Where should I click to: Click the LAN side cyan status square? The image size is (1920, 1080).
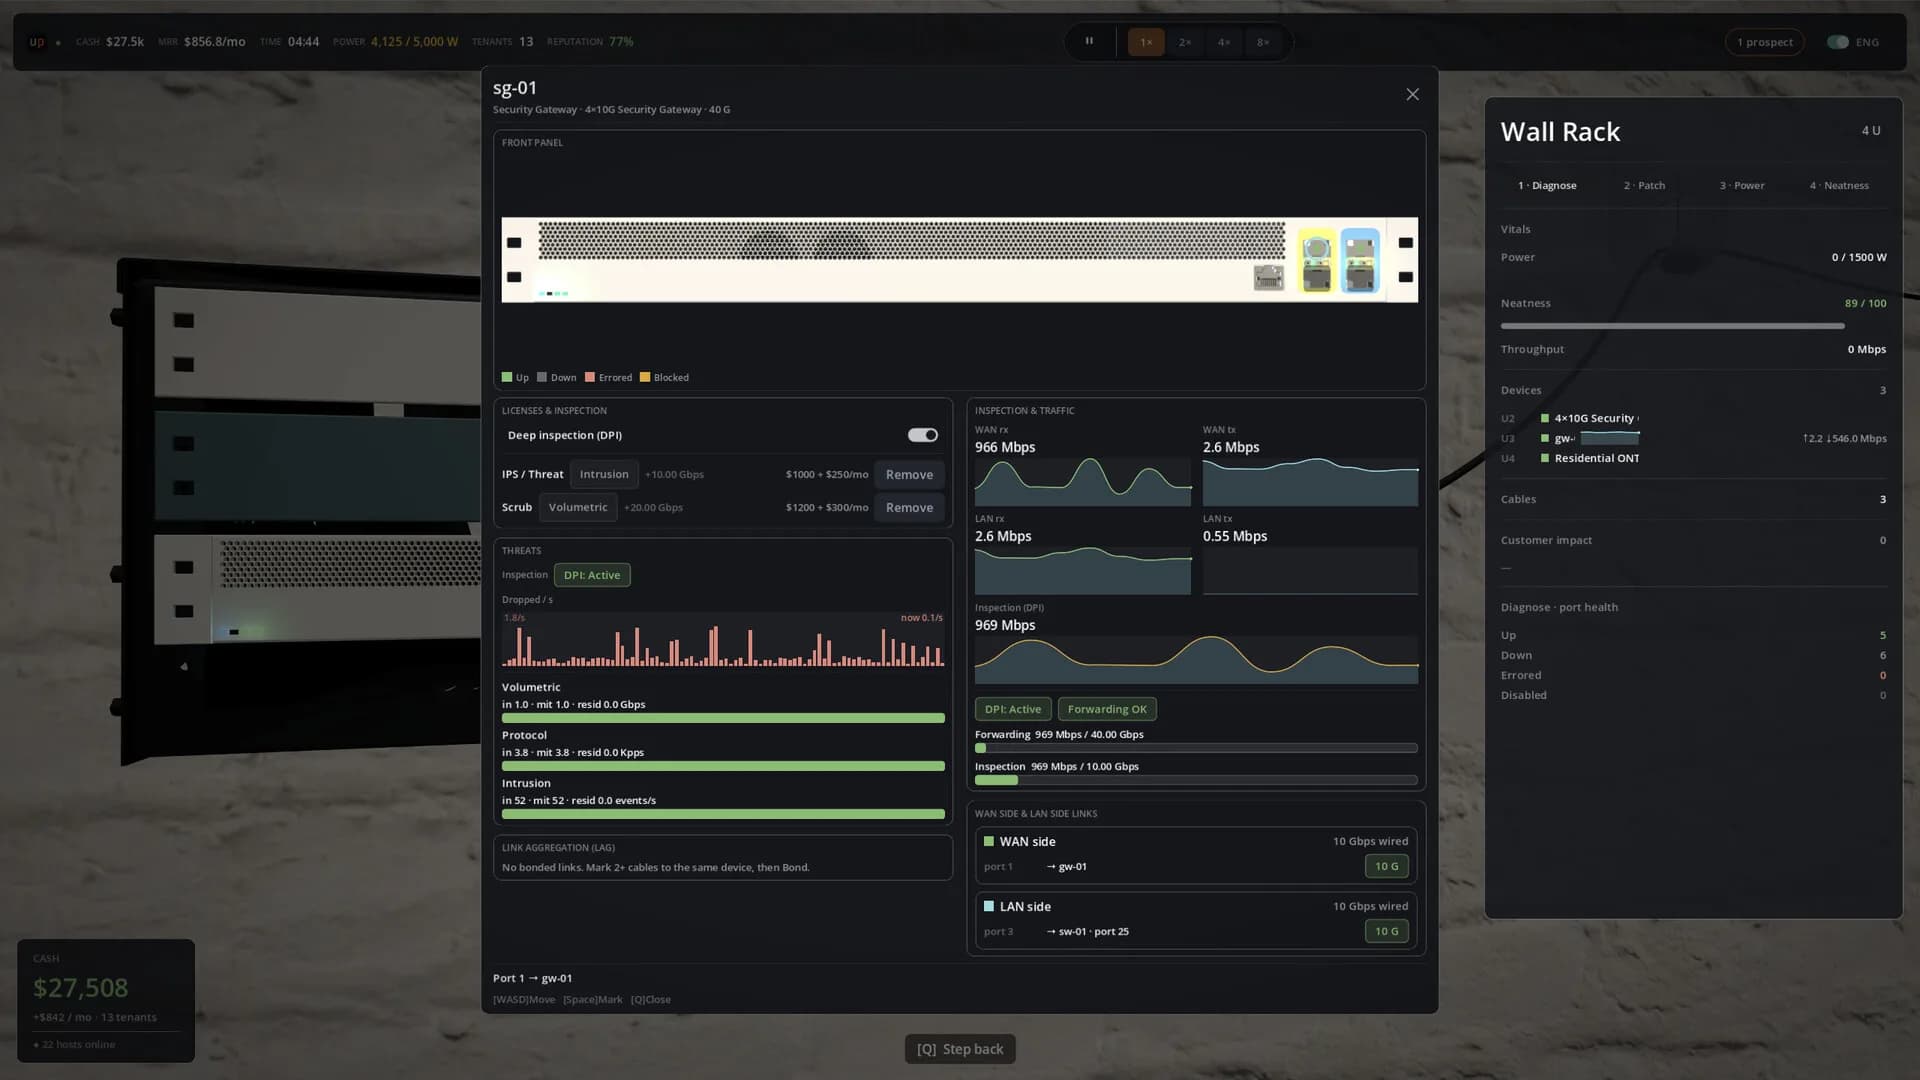(x=989, y=907)
